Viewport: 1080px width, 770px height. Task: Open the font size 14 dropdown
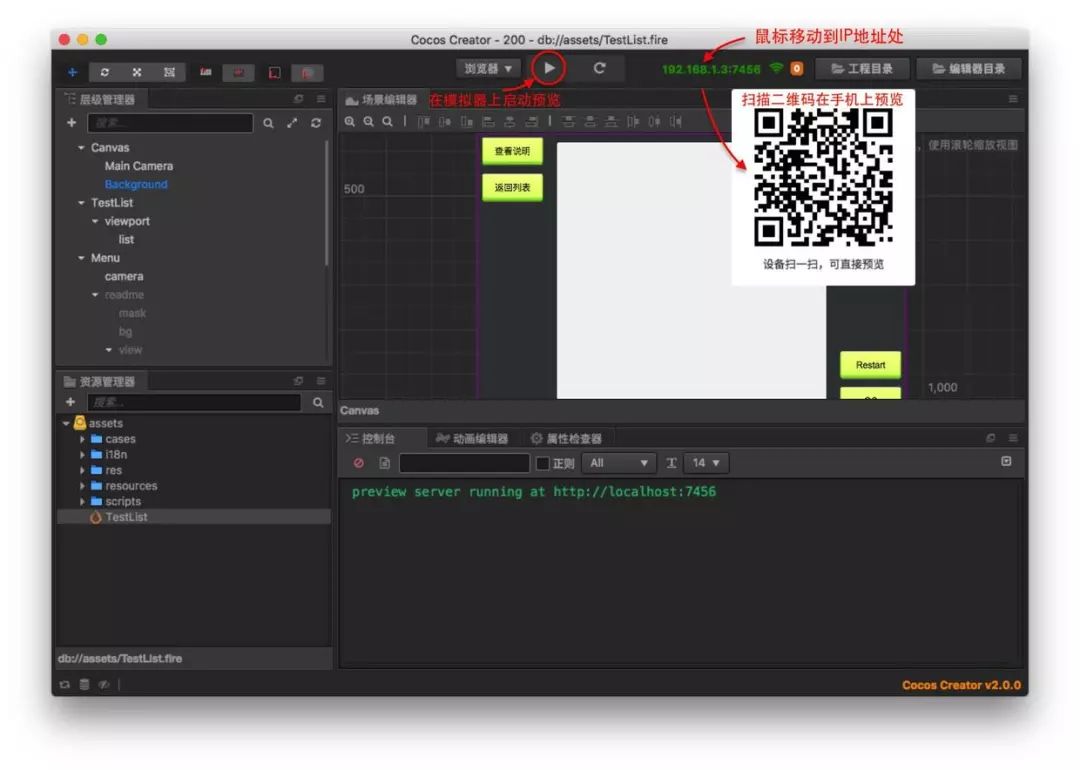[706, 463]
